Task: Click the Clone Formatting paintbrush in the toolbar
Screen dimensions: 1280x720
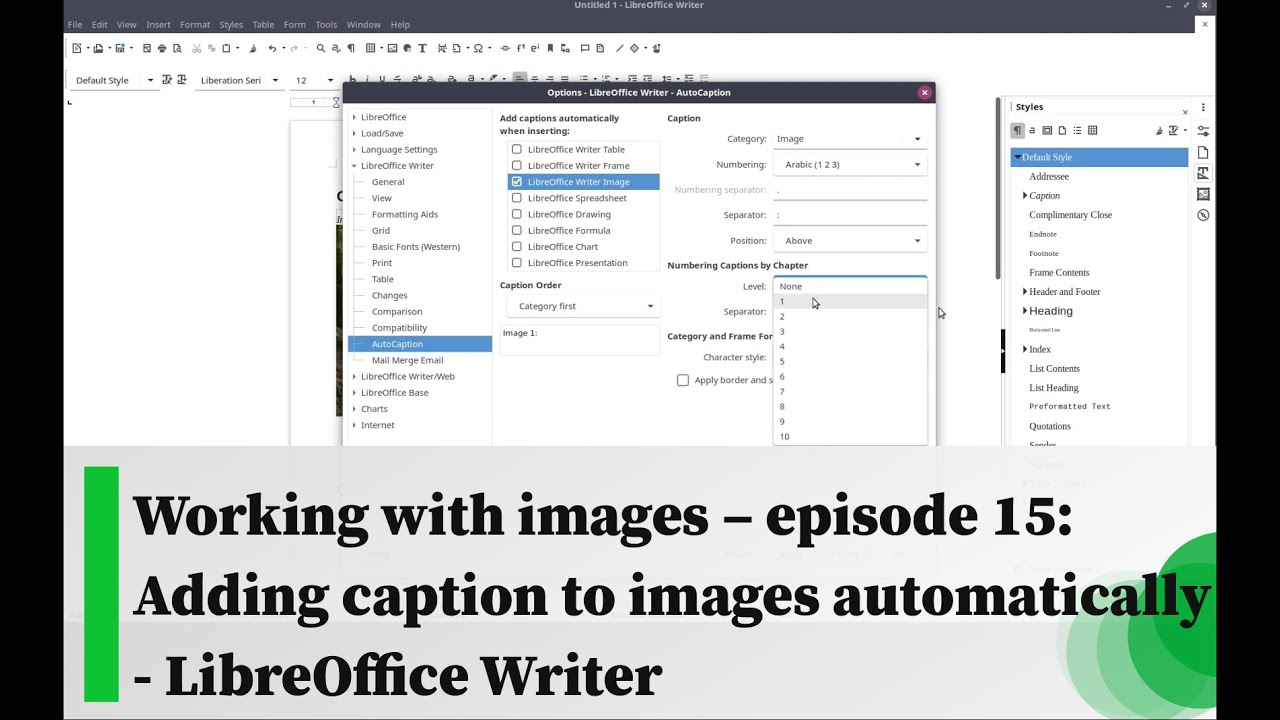Action: (x=252, y=48)
